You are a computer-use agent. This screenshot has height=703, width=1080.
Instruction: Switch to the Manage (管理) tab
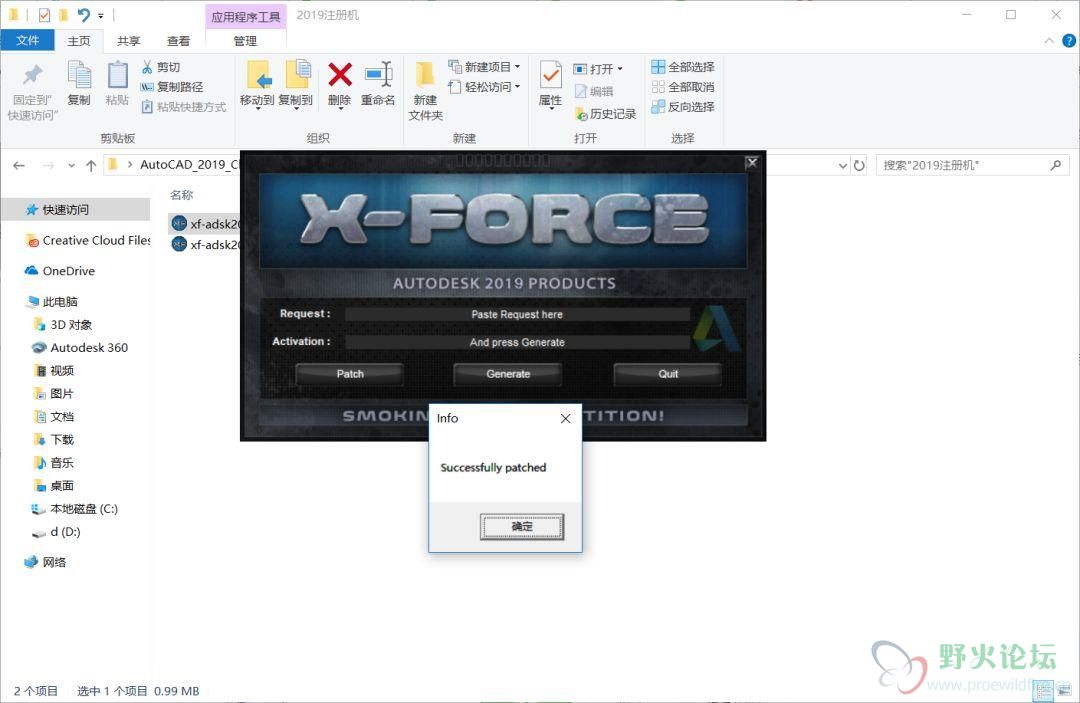[245, 41]
